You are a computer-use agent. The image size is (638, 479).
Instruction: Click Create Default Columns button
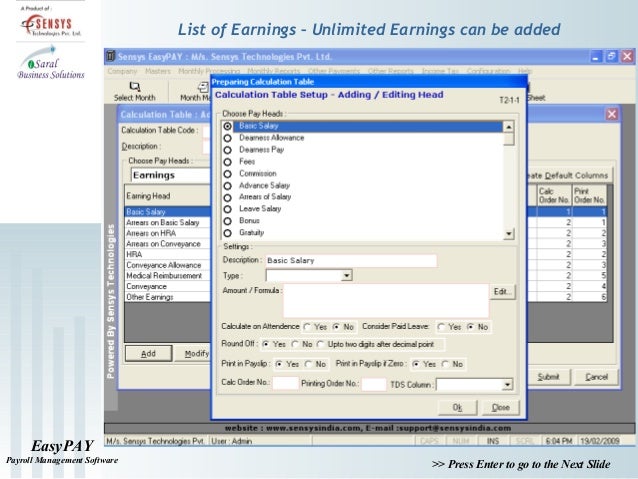[569, 175]
